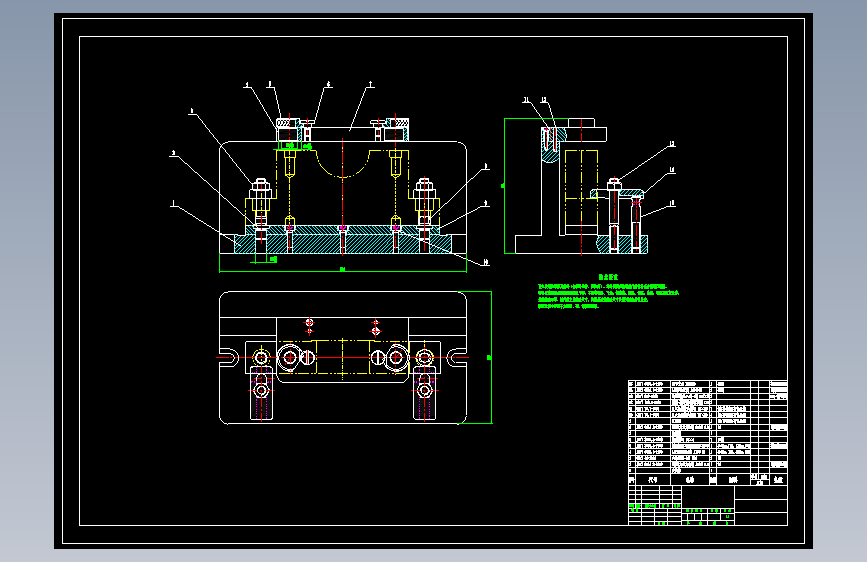This screenshot has width=867, height=562.
Task: Select the green height dimension right of plan view
Action: pyautogui.click(x=490, y=357)
